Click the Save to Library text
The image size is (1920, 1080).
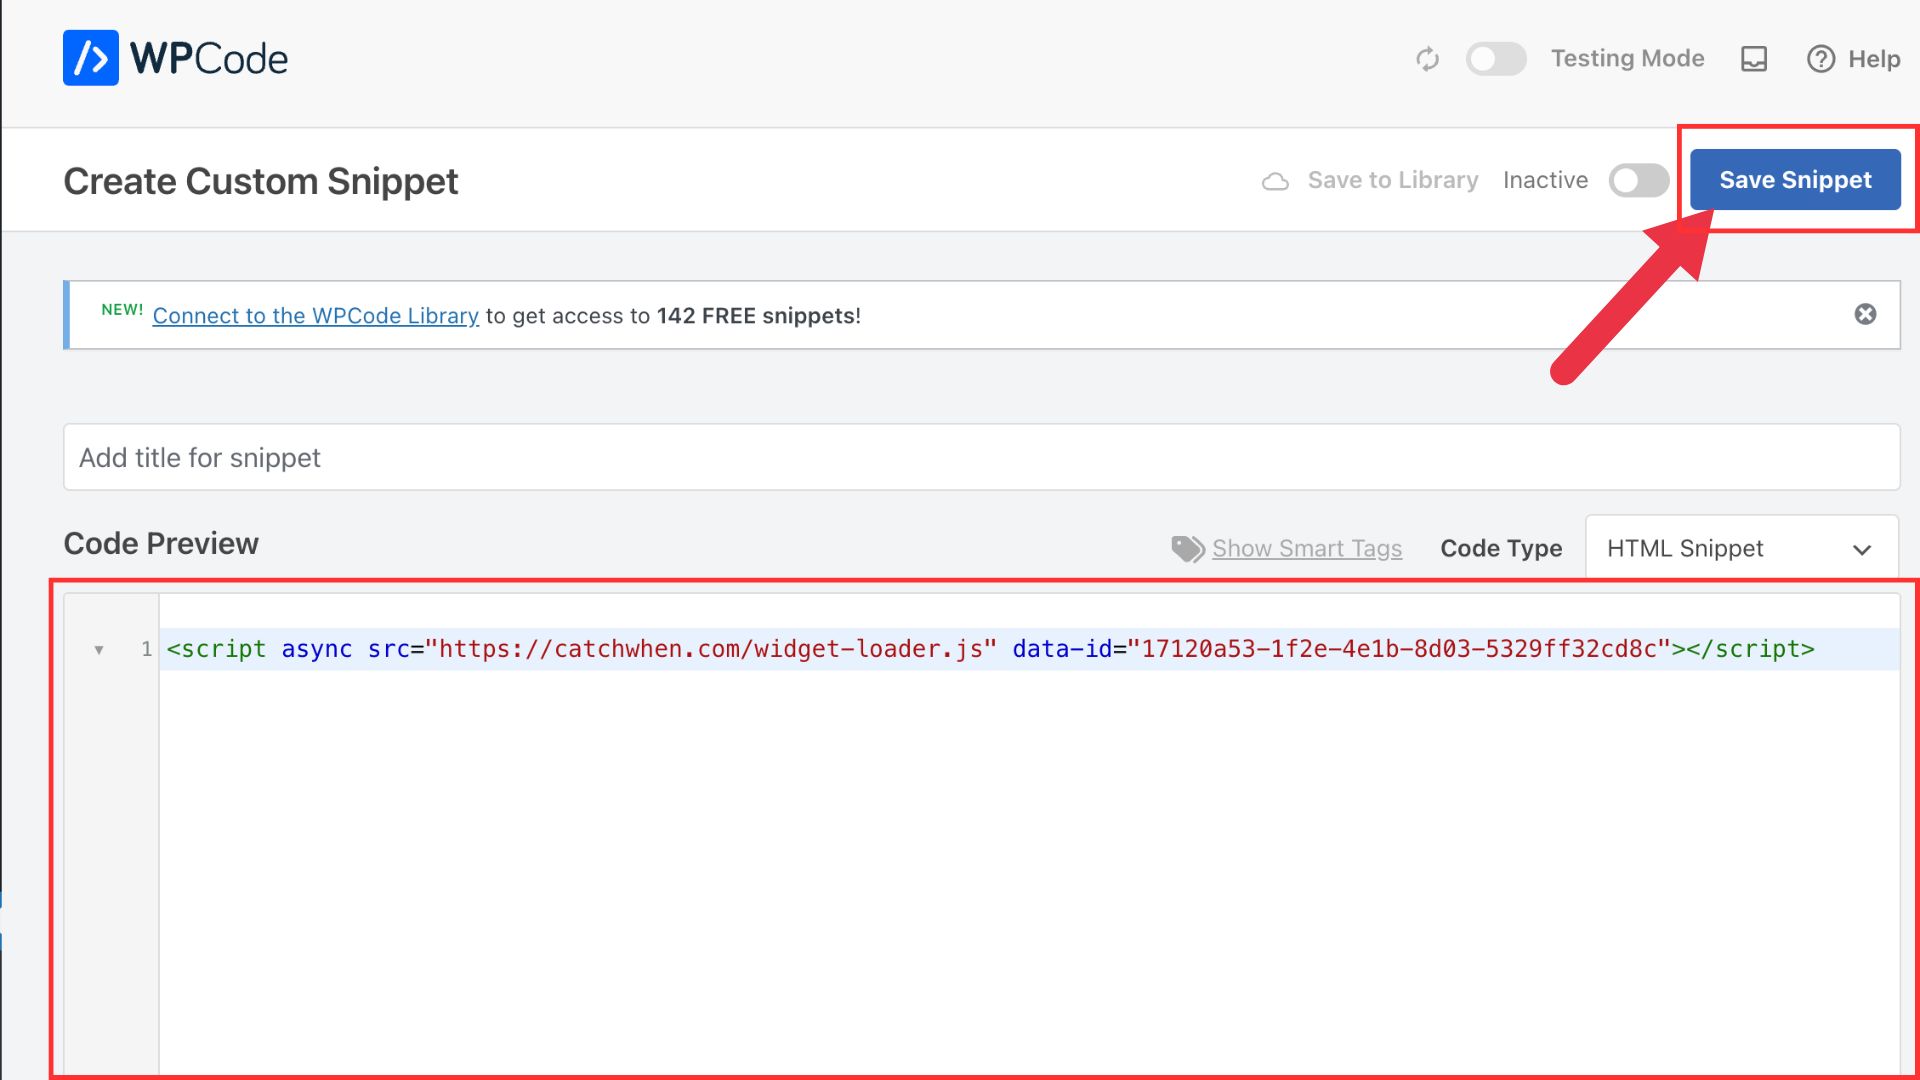[x=1393, y=180]
